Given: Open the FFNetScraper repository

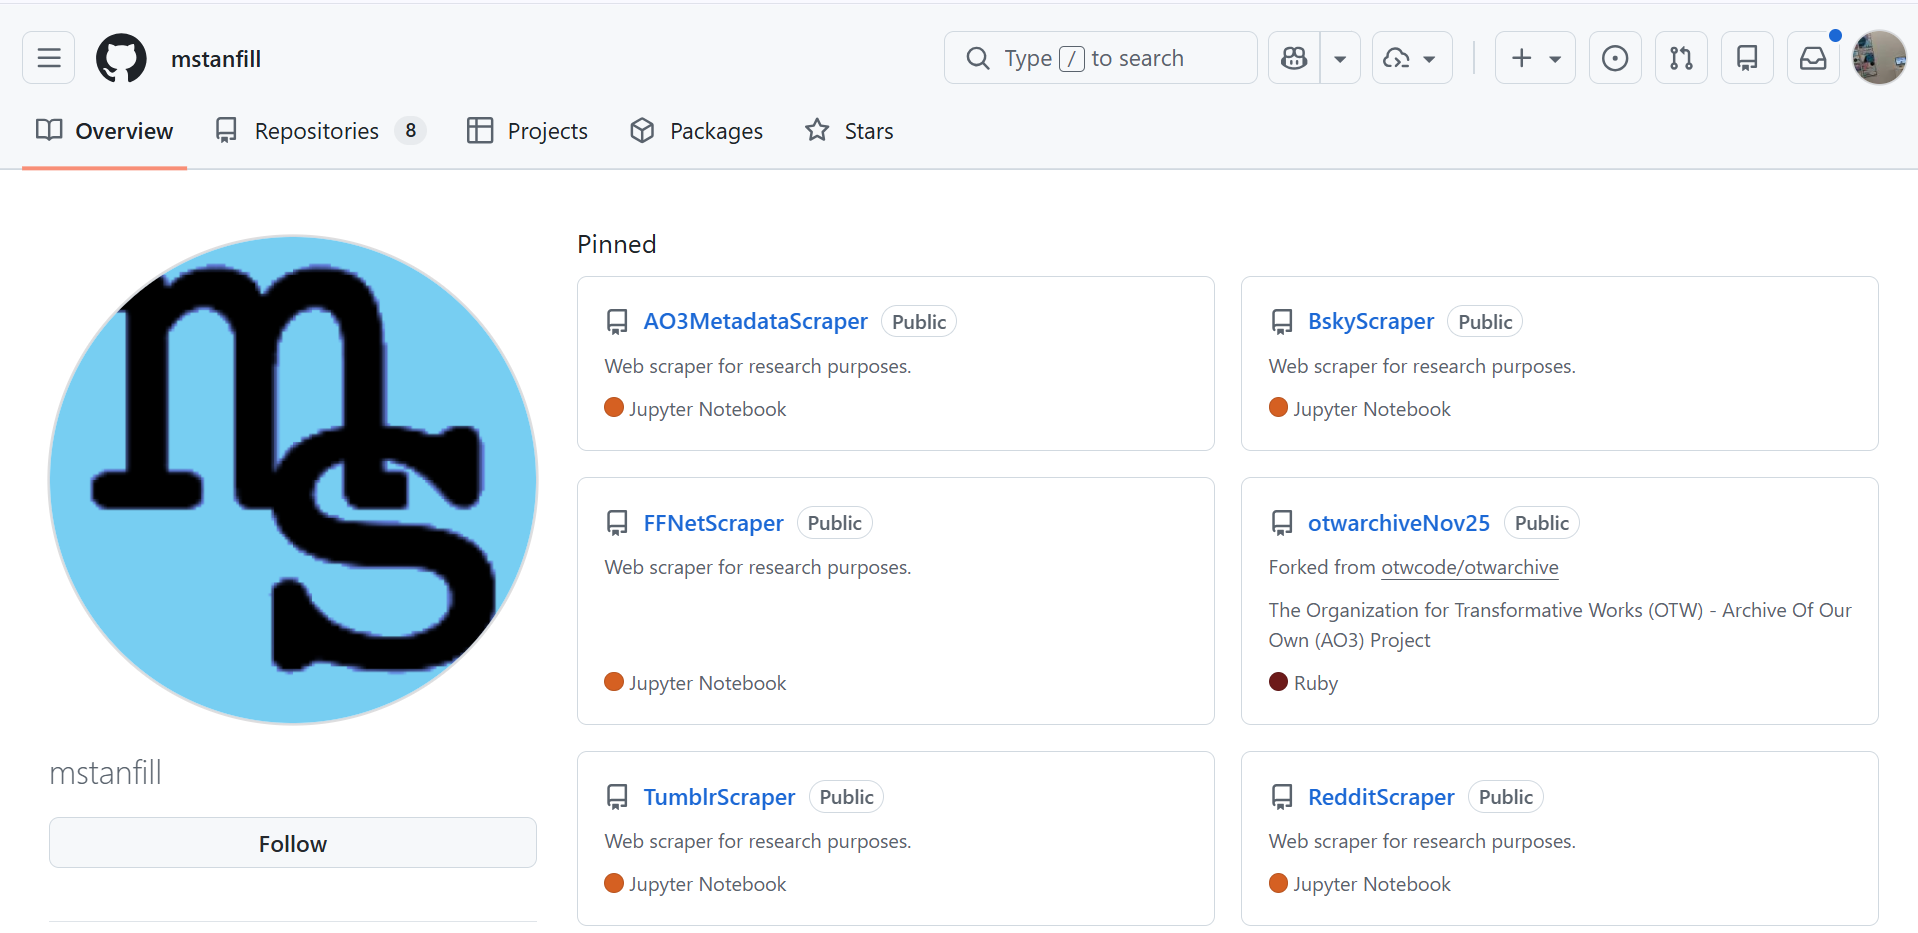Looking at the screenshot, I should click(x=714, y=523).
